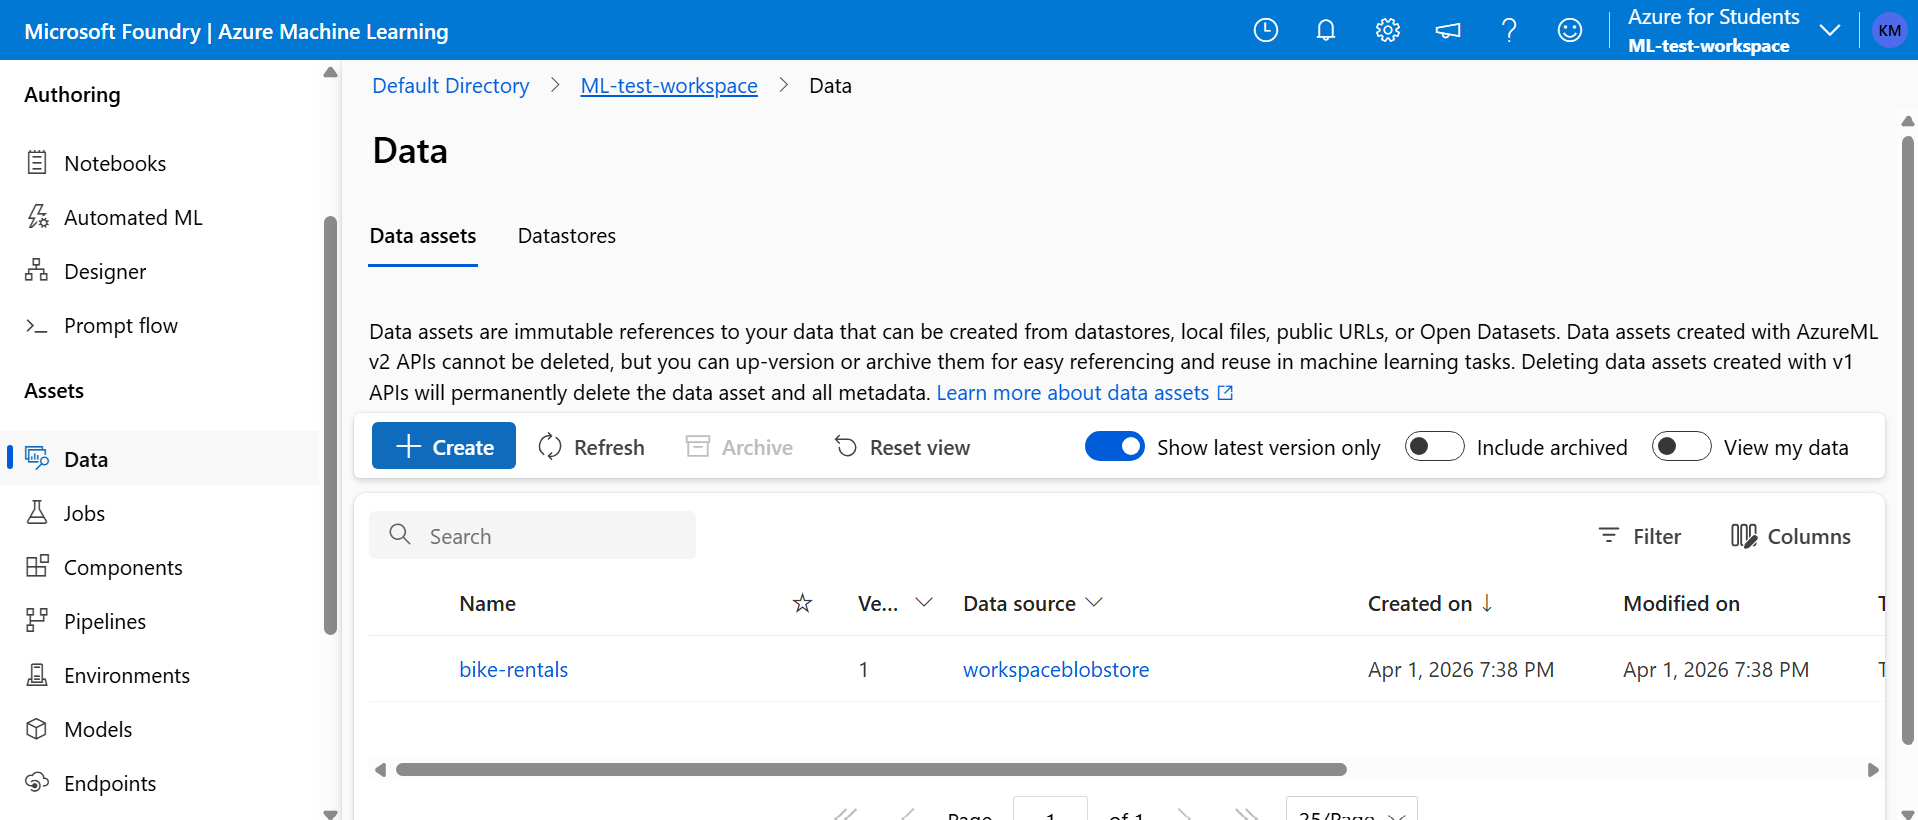Click the KM account avatar
Screen dimensions: 1918x820
pyautogui.click(x=1889, y=30)
